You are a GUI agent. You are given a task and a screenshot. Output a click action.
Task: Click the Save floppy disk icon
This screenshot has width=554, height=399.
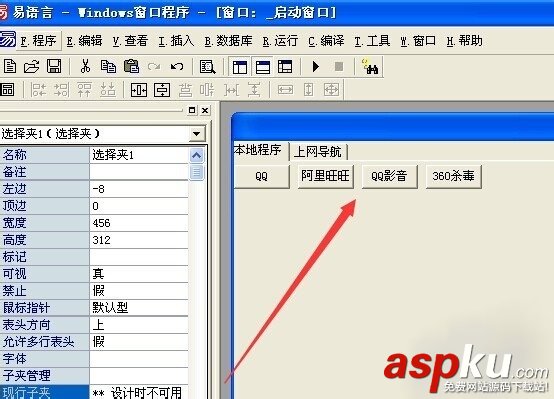pos(54,66)
